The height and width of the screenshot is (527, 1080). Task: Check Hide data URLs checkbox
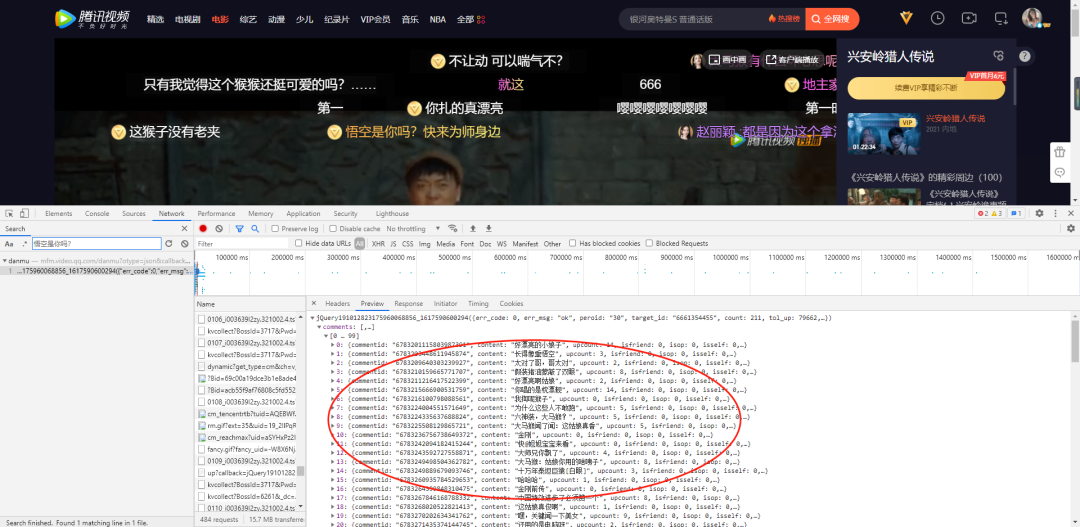click(298, 244)
